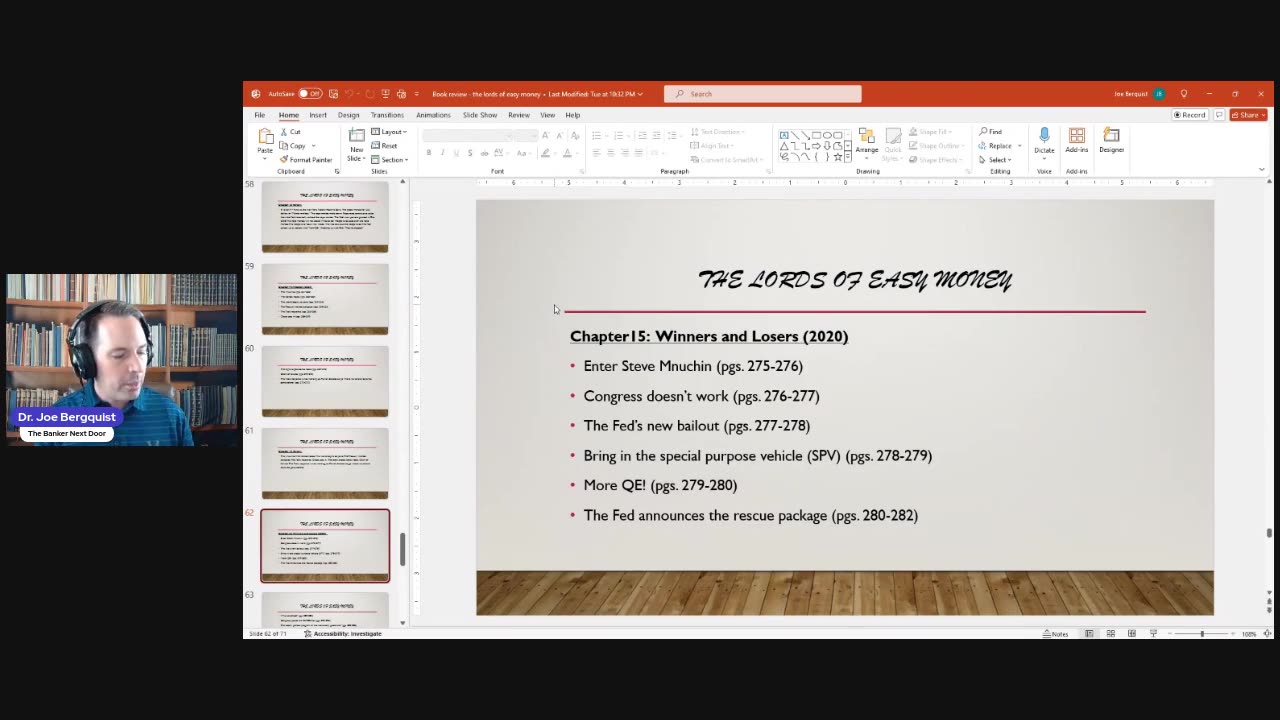Screen dimensions: 1280x720
Task: Select slide 59 thumbnail
Action: pos(325,299)
